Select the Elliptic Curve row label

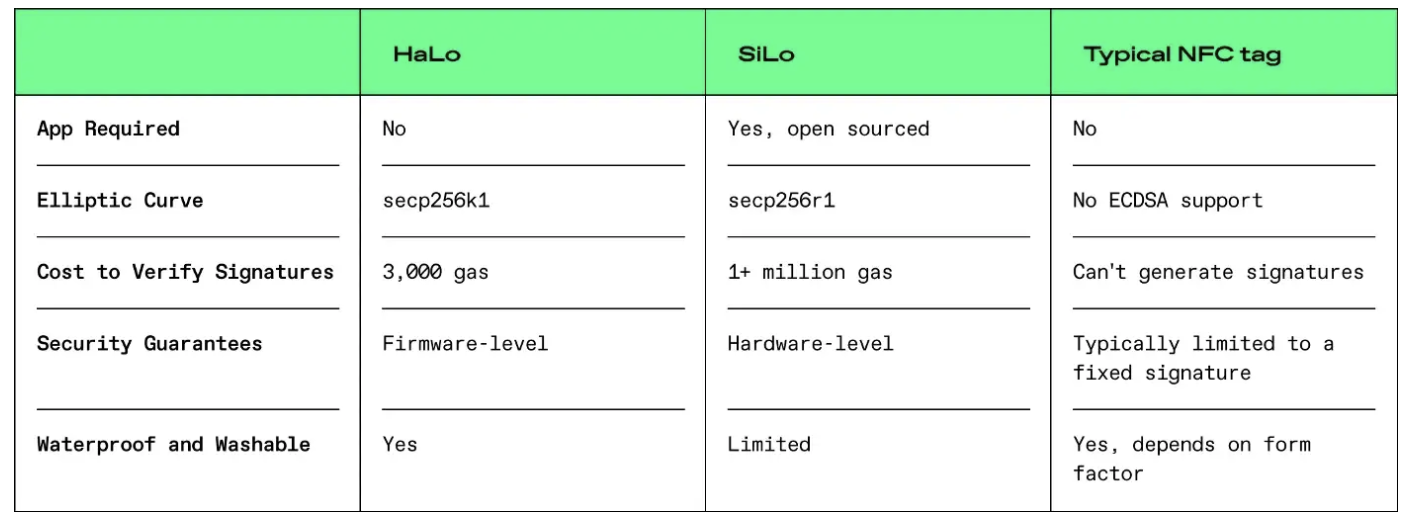[120, 201]
